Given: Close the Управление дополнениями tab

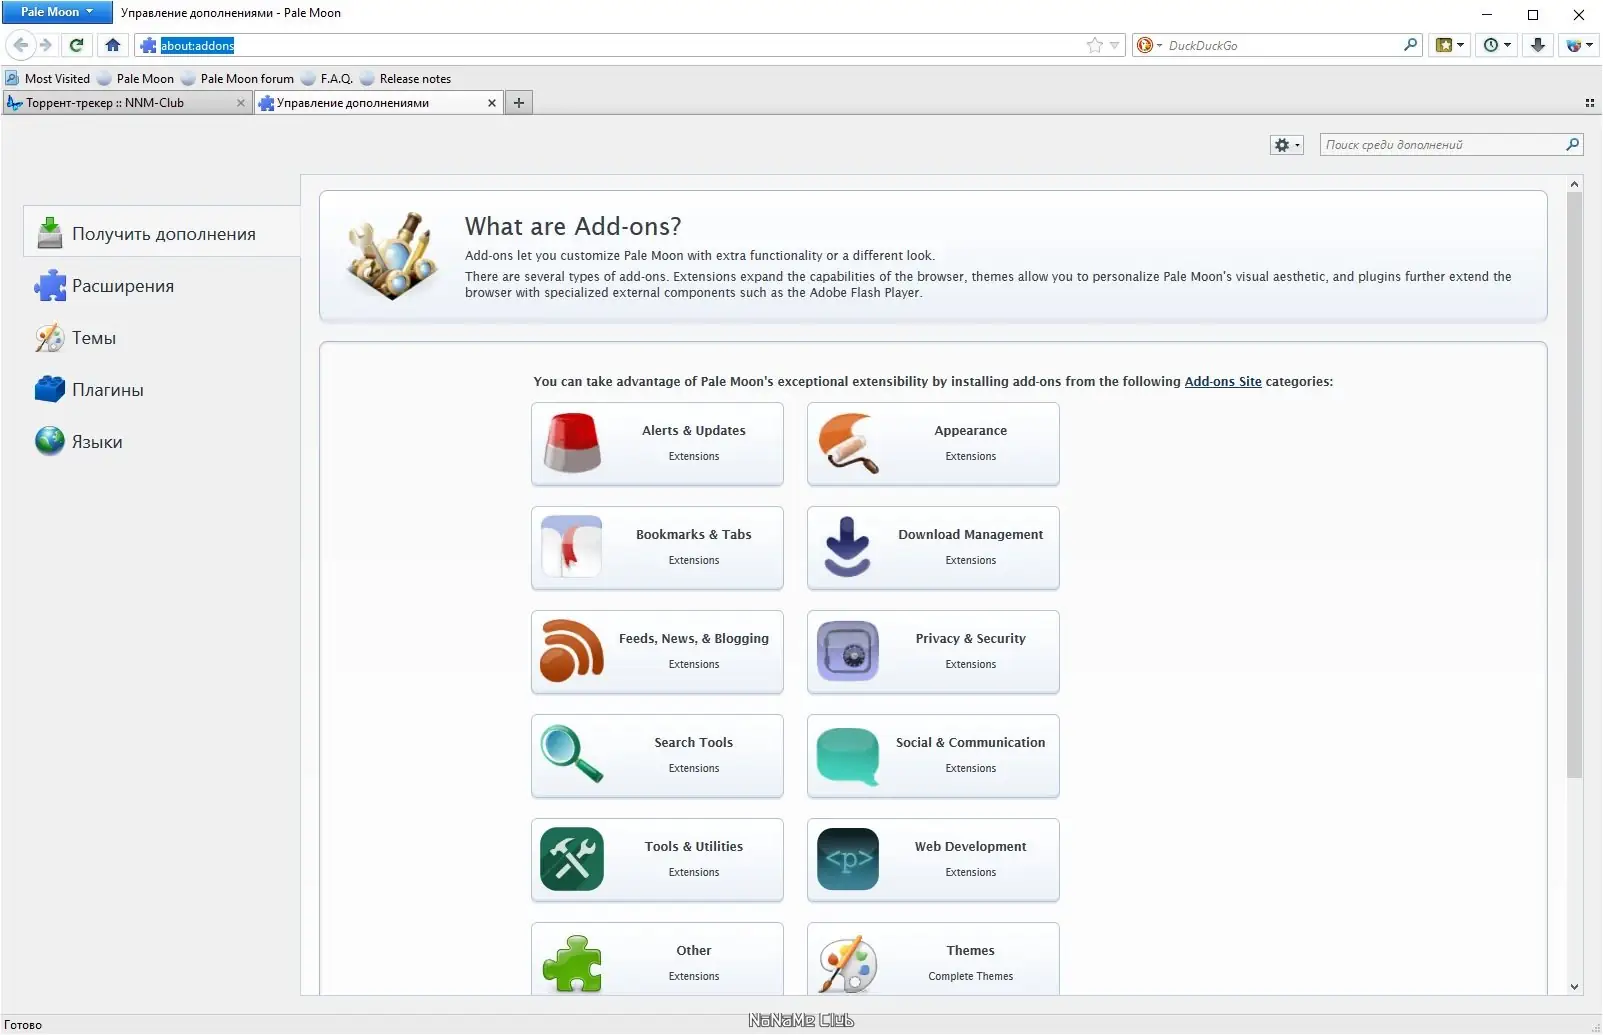Looking at the screenshot, I should click(491, 103).
